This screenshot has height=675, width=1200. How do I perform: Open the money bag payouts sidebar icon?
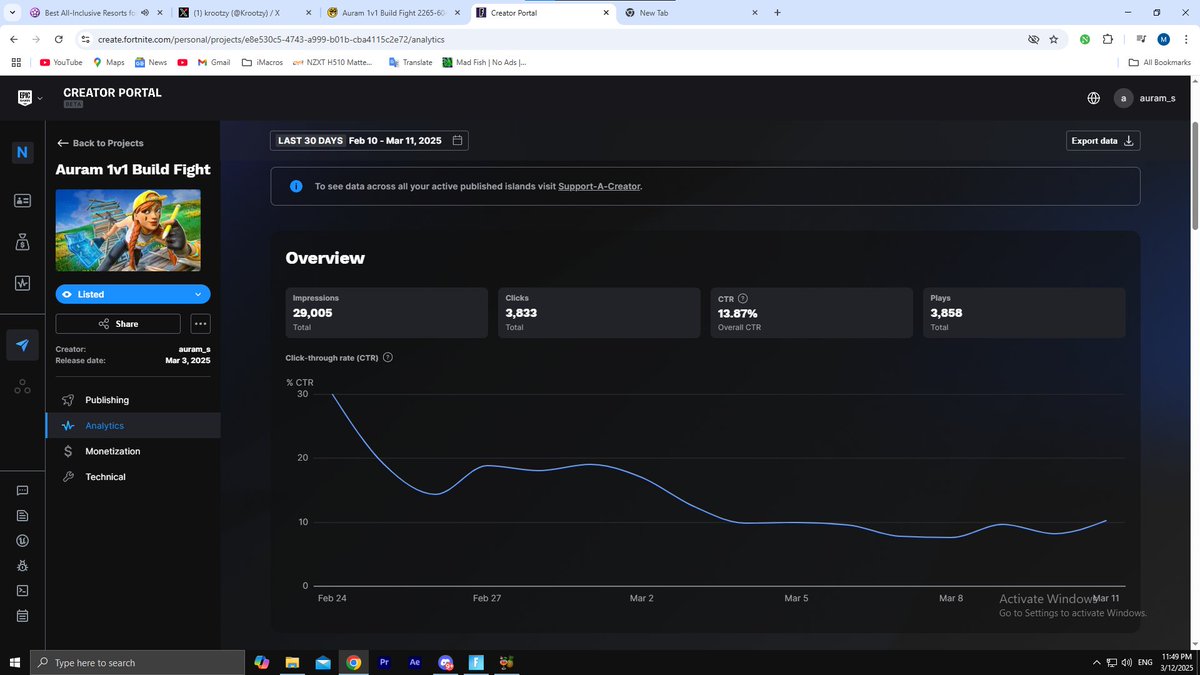(x=23, y=241)
